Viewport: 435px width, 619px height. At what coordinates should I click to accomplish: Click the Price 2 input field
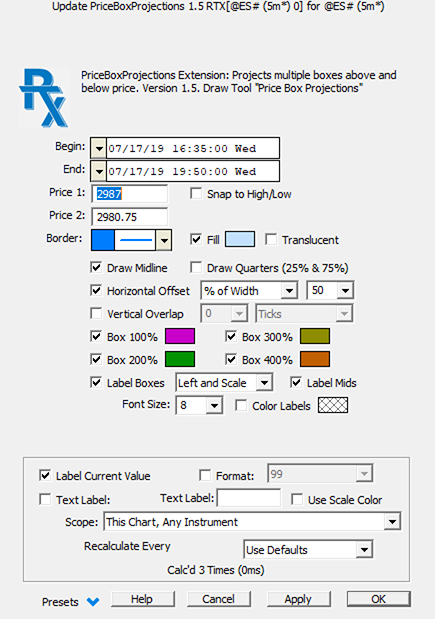(129, 217)
